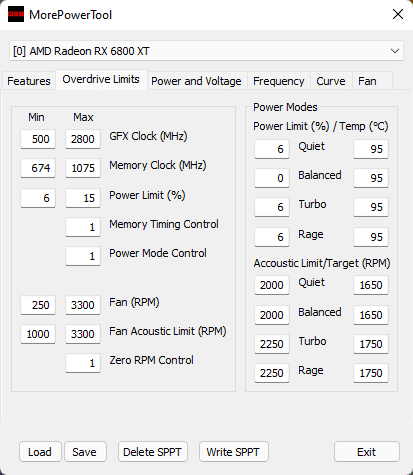413x475 pixels.
Task: Edit Balanced acoustic target field 1650
Action: pos(371,315)
